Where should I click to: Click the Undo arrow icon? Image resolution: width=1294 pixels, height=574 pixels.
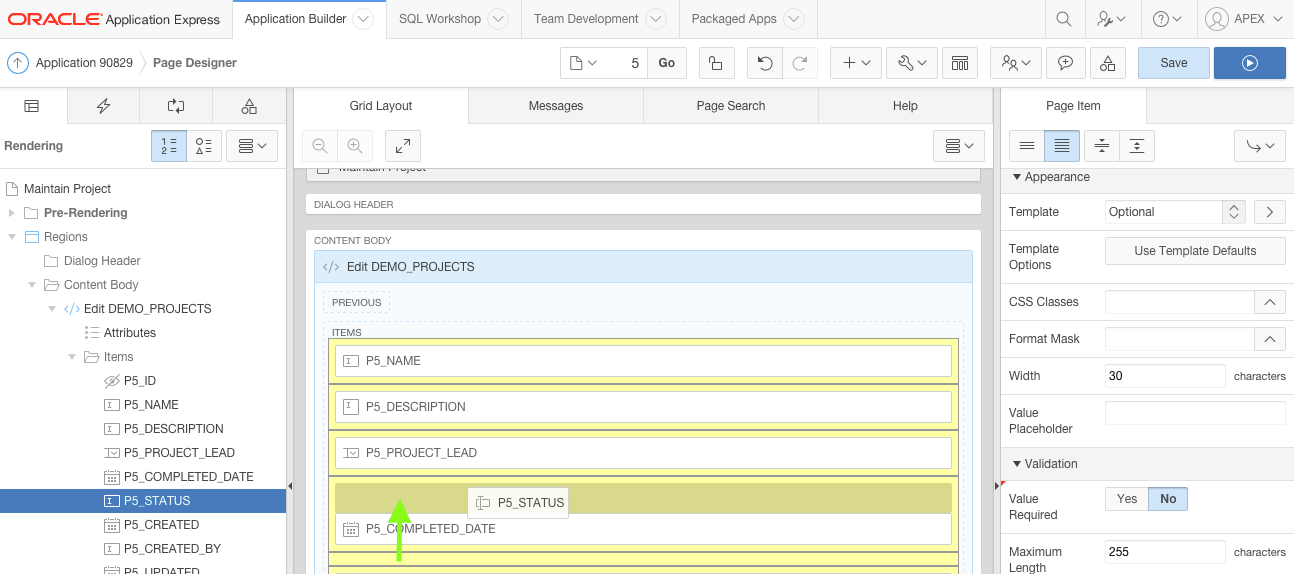point(765,63)
